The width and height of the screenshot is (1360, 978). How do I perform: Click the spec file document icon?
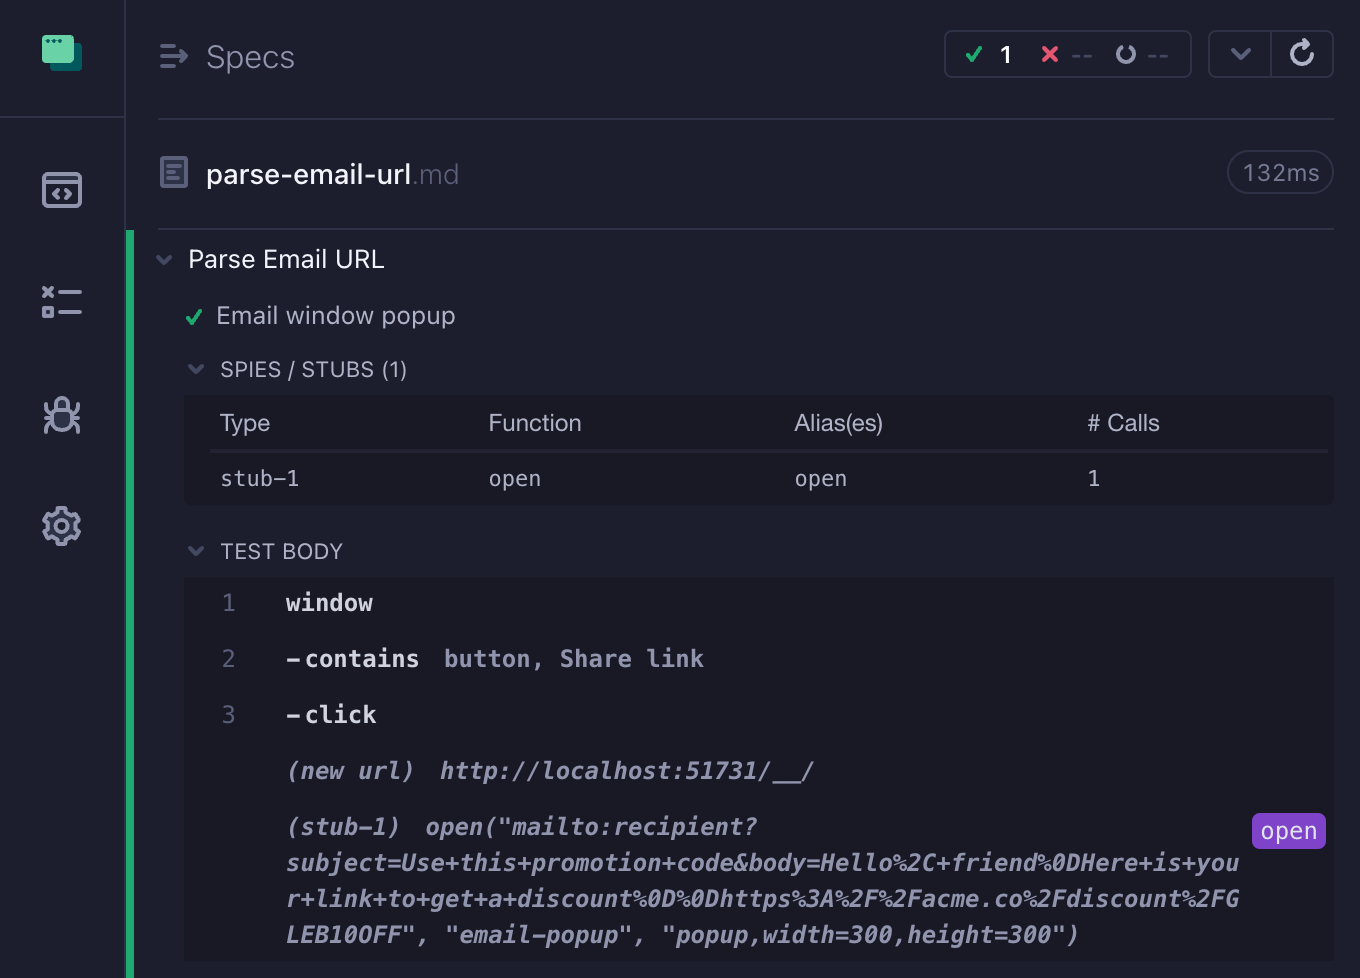pyautogui.click(x=174, y=173)
